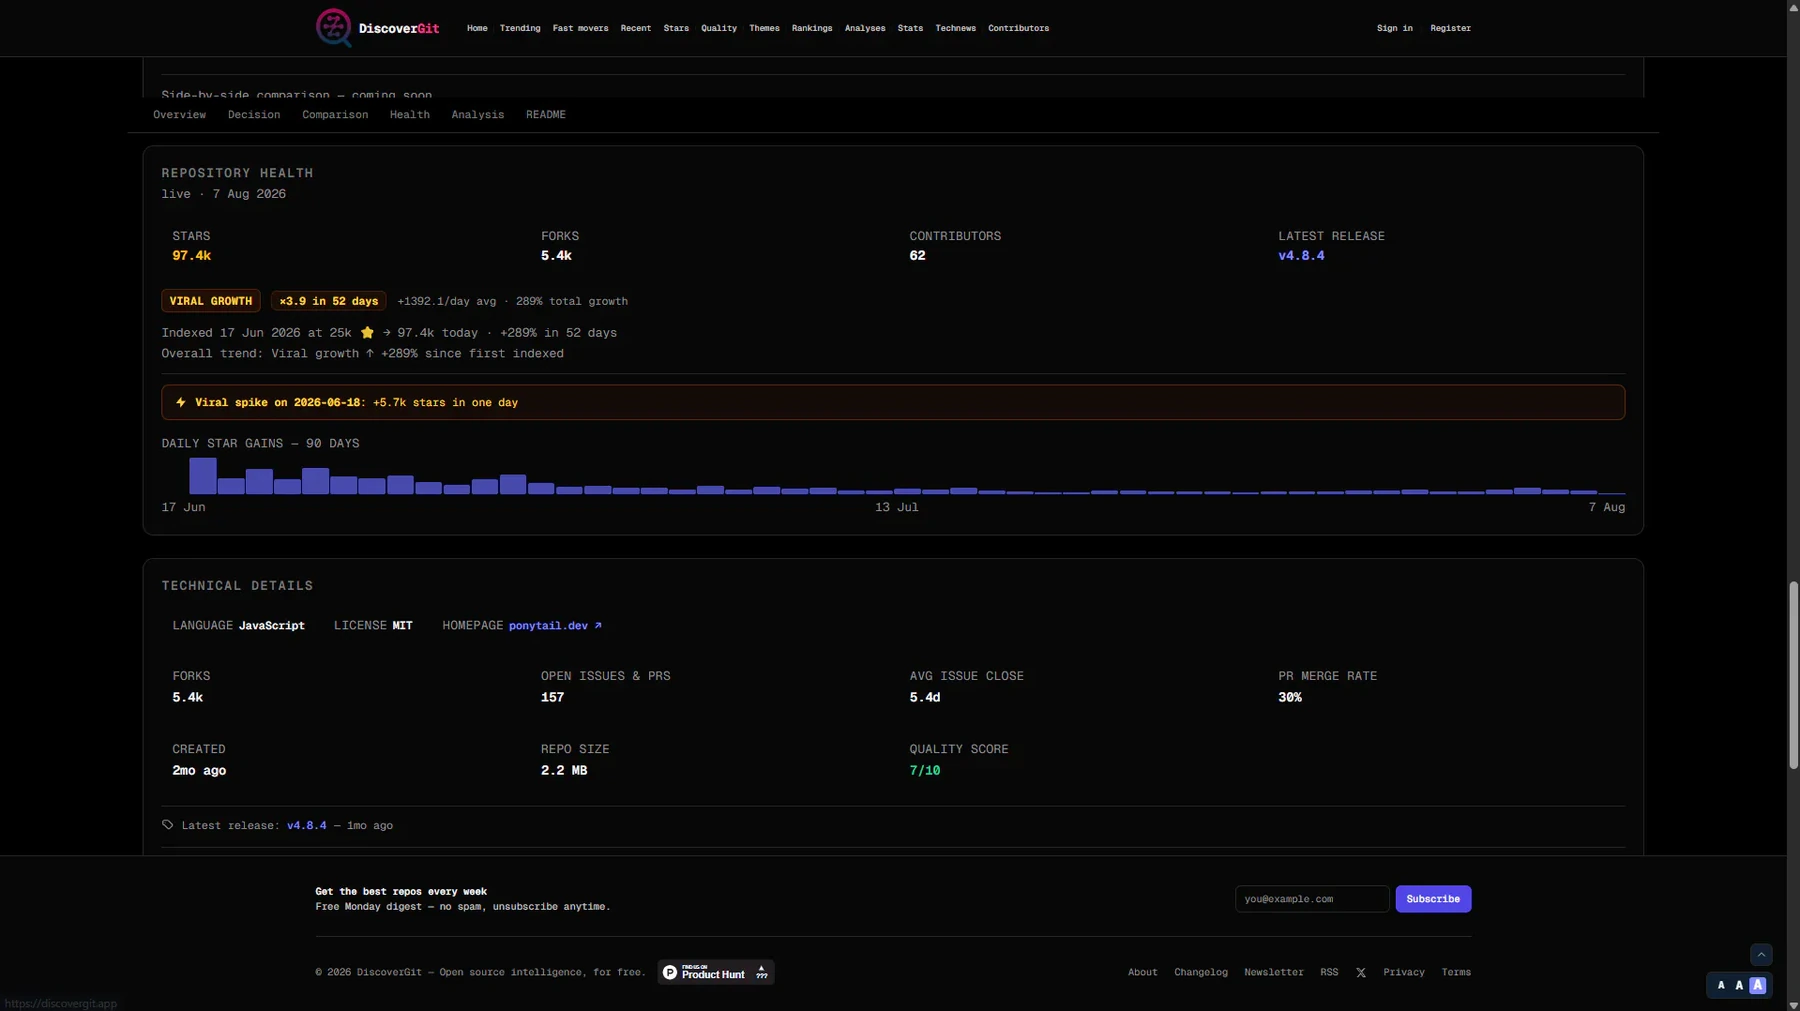Click the contributors count 62
Image resolution: width=1800 pixels, height=1011 pixels.
coord(917,256)
